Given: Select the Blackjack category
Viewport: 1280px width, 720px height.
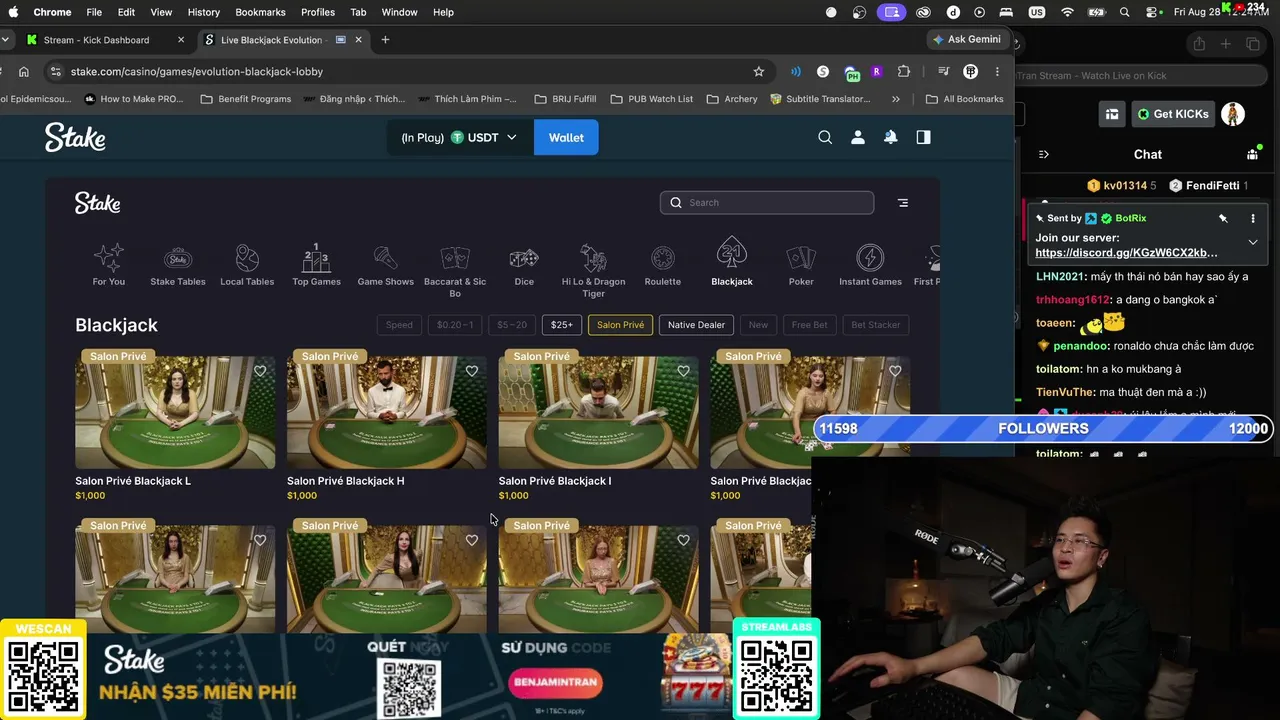Looking at the screenshot, I should point(732,263).
